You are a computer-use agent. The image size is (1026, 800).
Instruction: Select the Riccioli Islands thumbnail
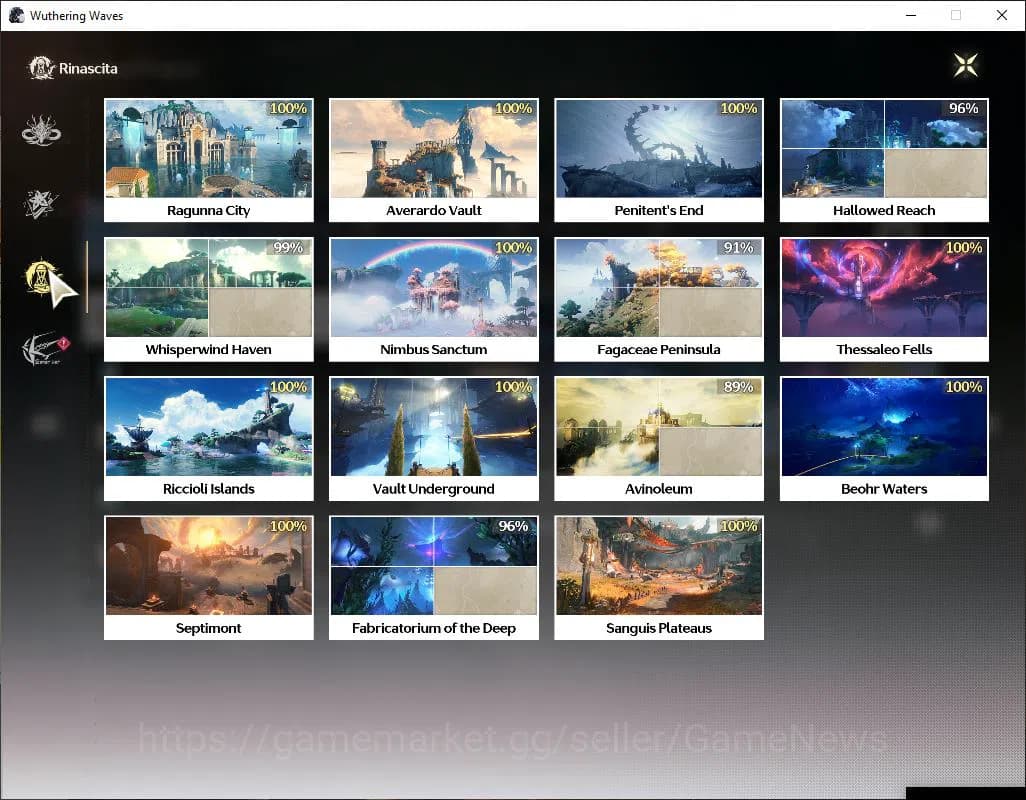(208, 437)
